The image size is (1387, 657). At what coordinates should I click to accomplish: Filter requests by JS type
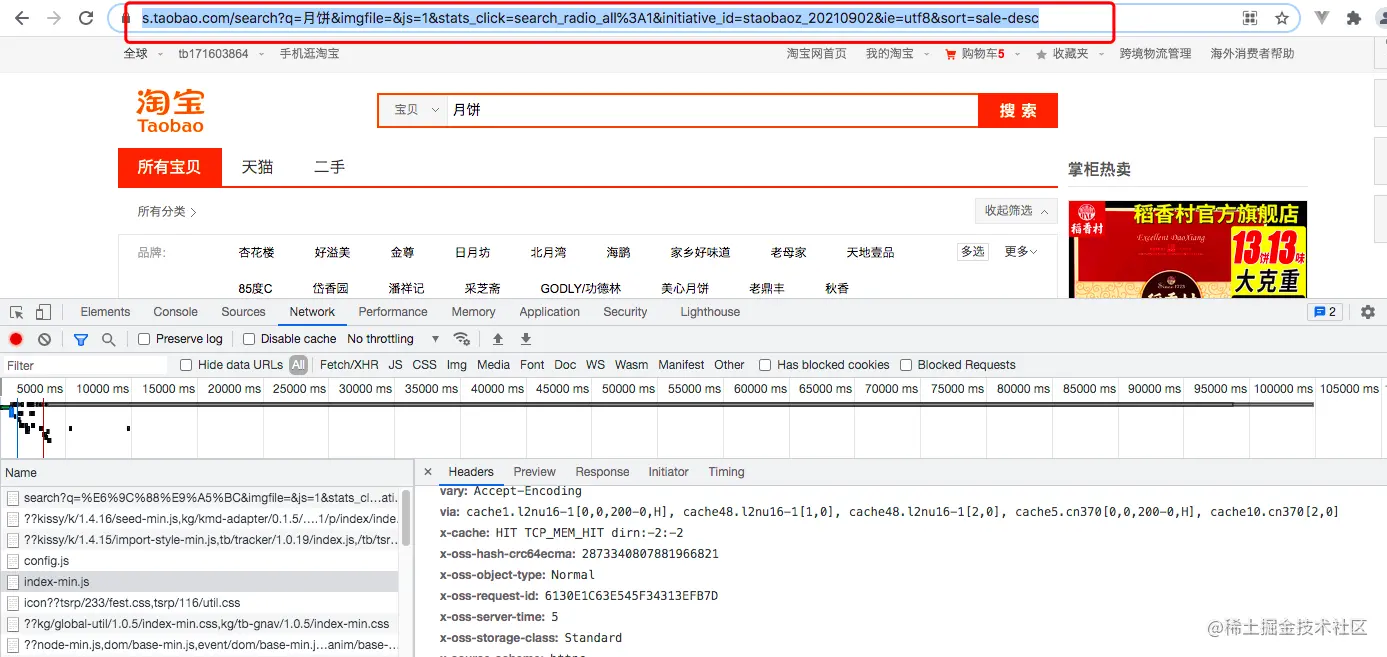(395, 365)
